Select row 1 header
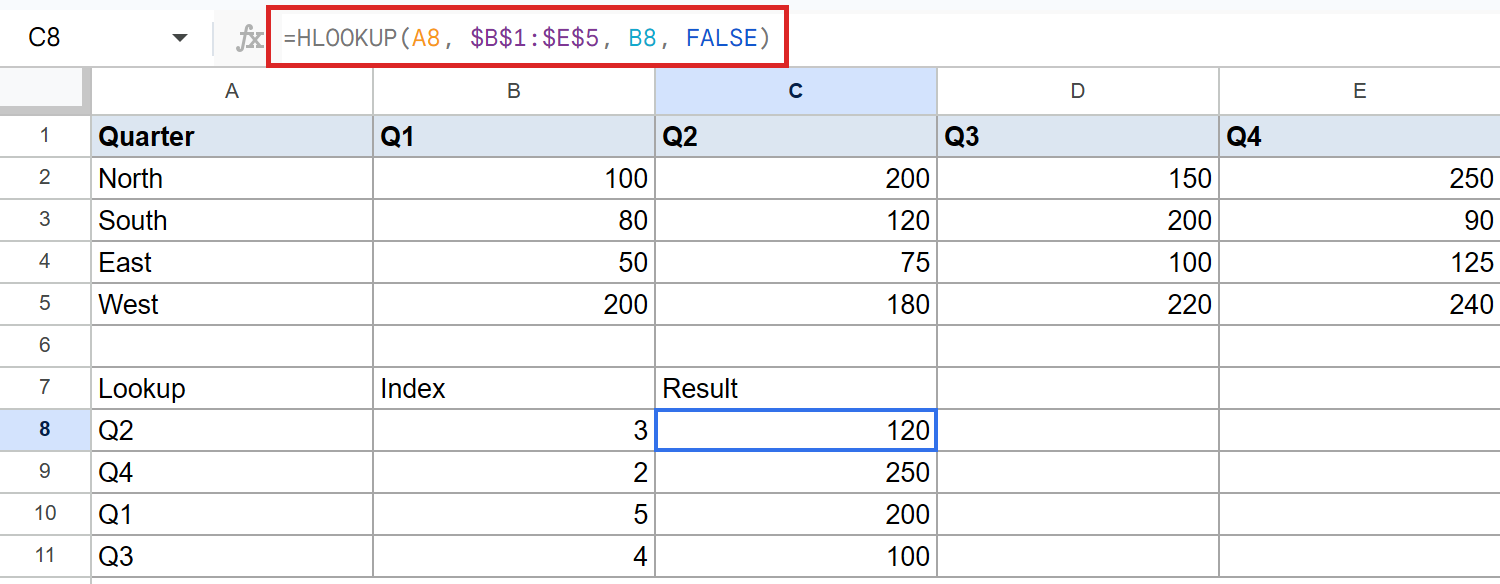 click(45, 136)
